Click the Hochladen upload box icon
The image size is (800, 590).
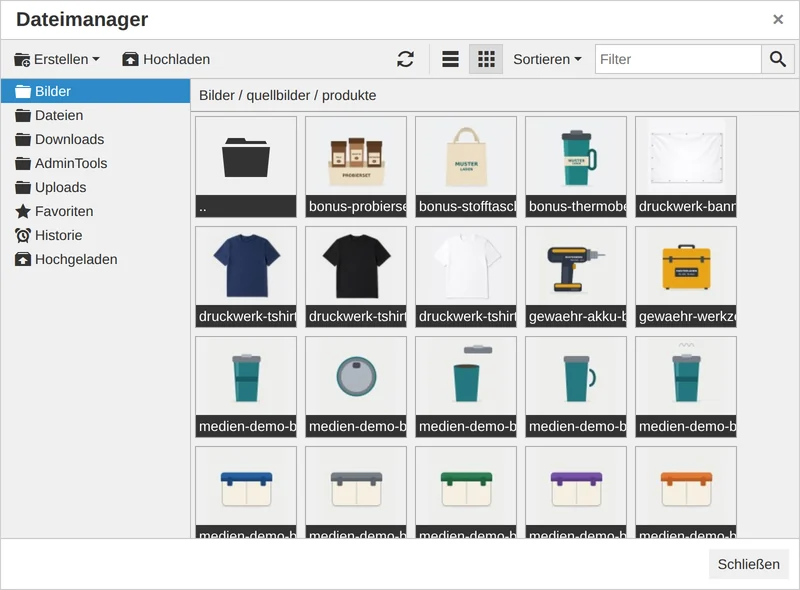point(130,59)
